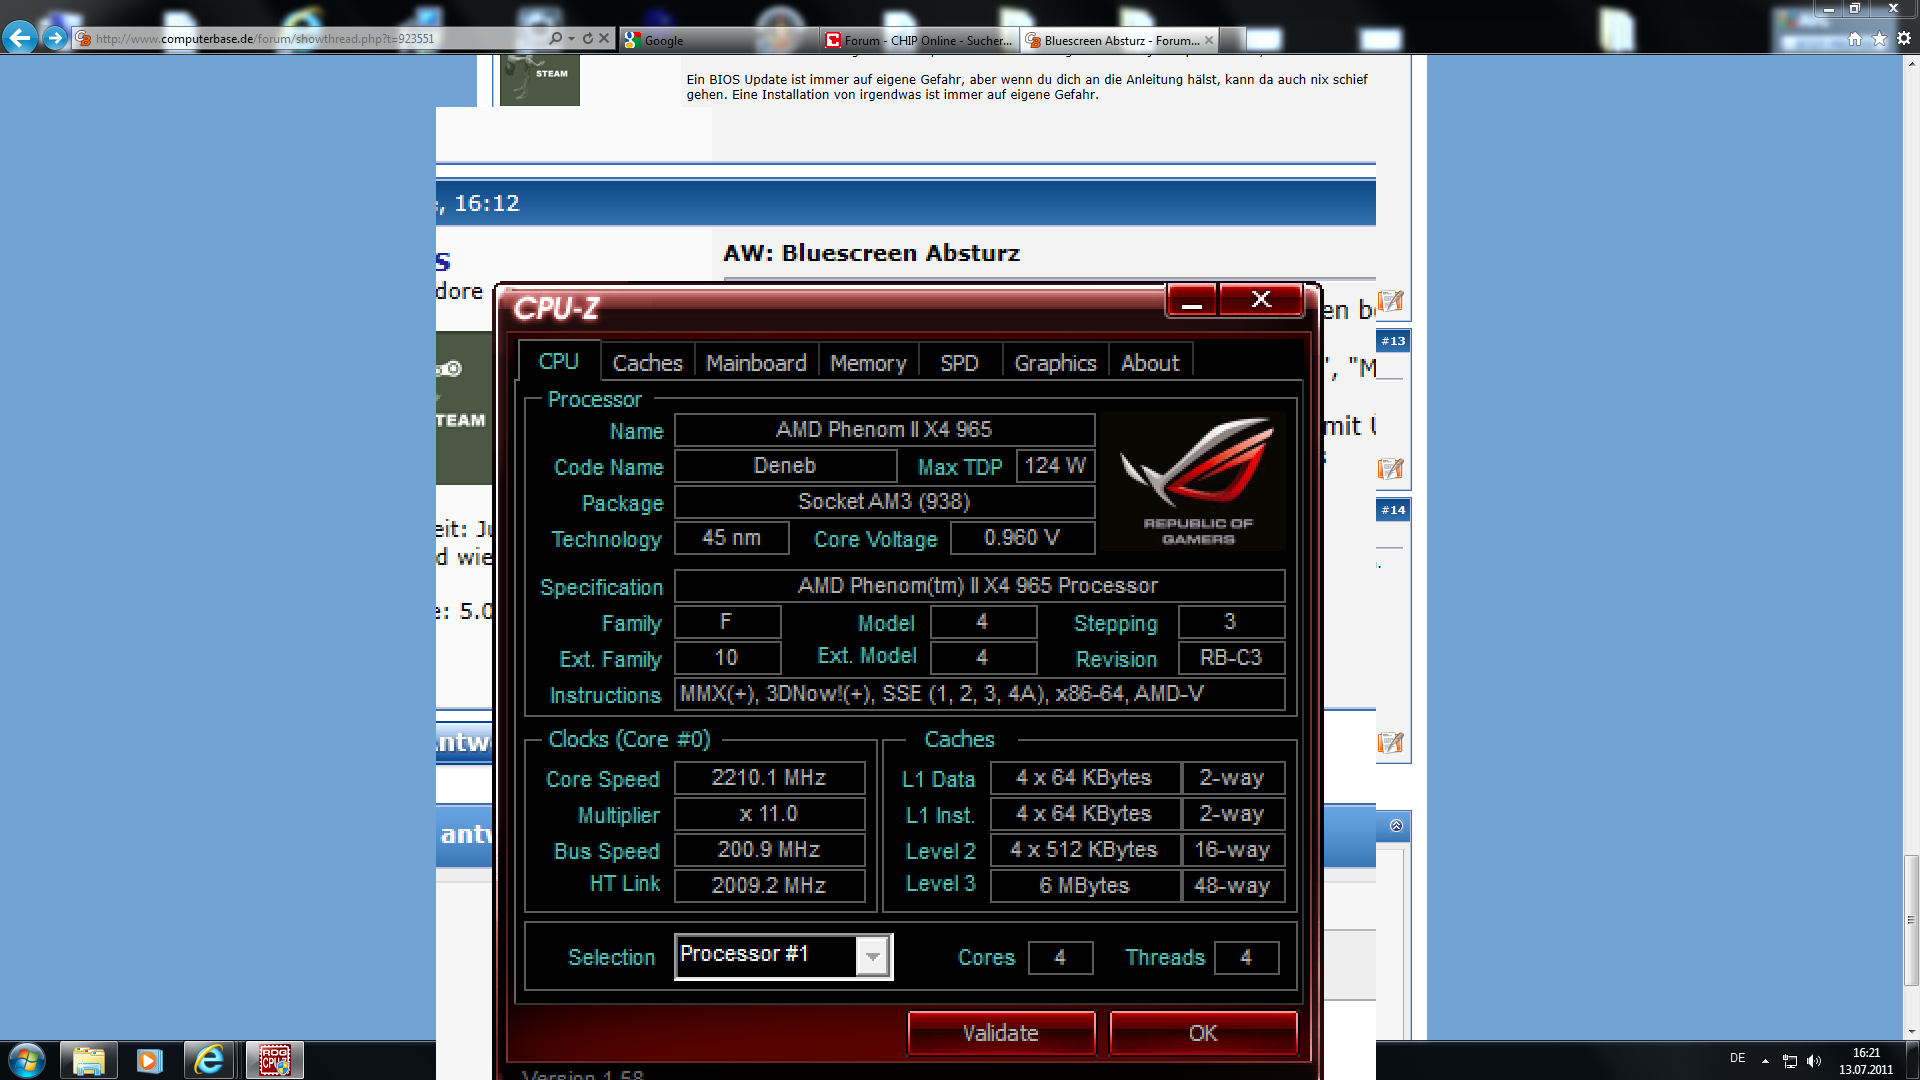Click the DE language indicator
Image resolution: width=1920 pixels, height=1080 pixels.
pyautogui.click(x=1738, y=1058)
